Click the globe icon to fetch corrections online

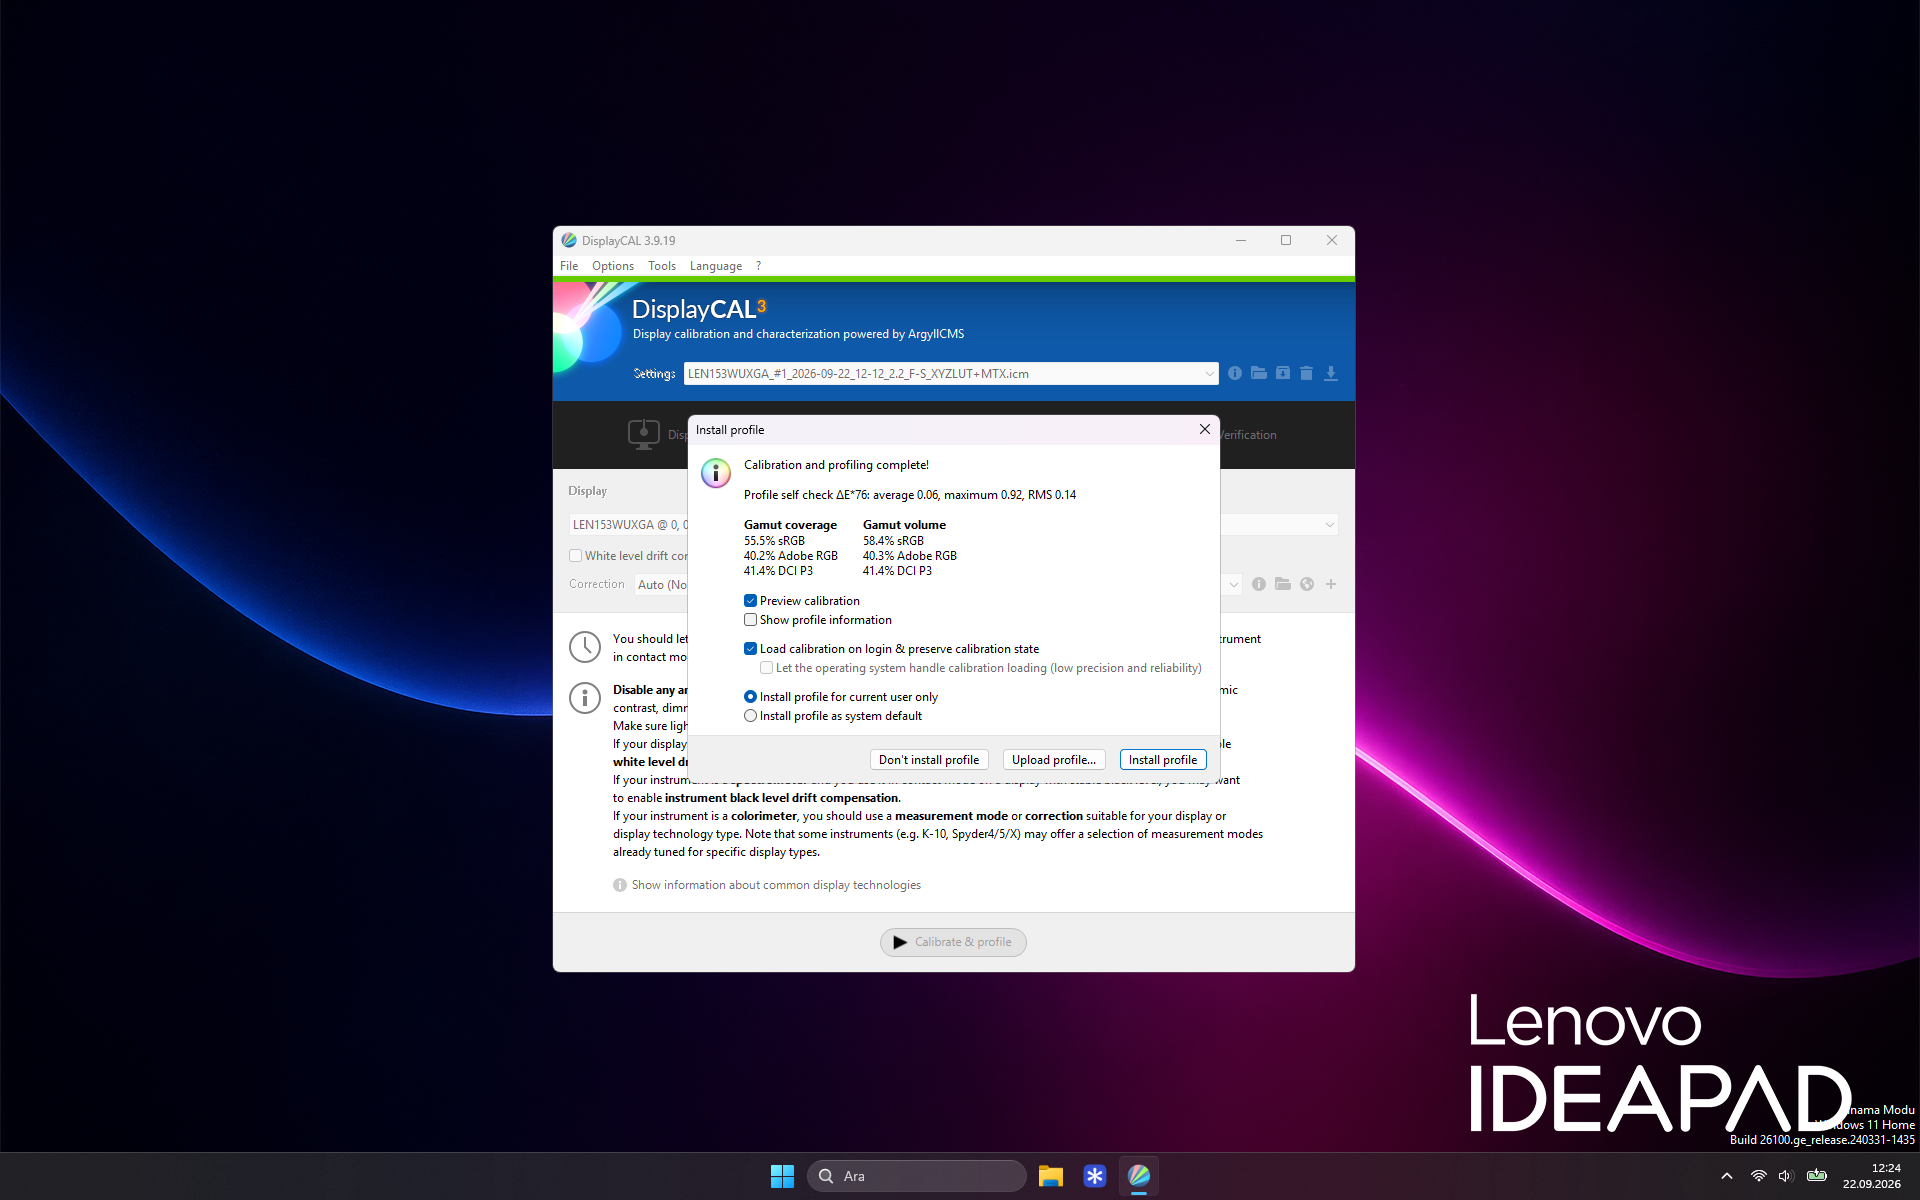point(1307,584)
